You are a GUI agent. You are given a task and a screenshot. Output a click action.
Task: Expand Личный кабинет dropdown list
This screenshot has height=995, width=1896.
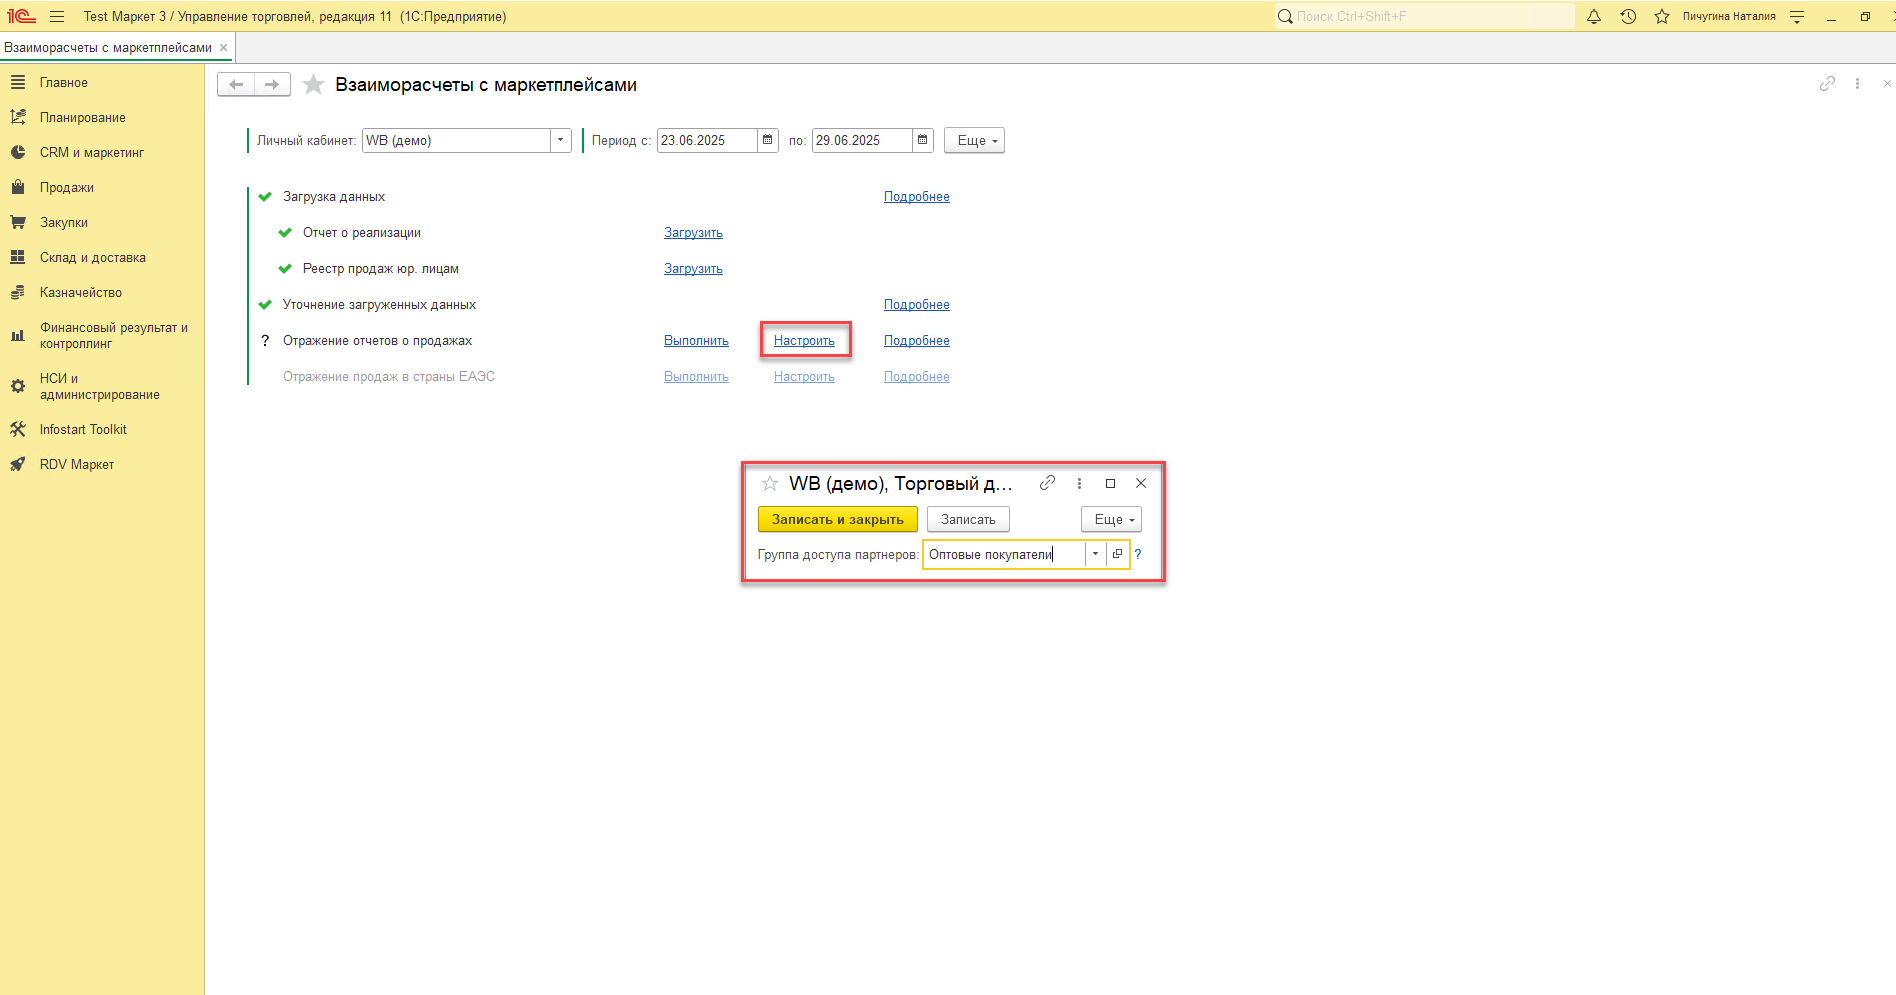560,140
